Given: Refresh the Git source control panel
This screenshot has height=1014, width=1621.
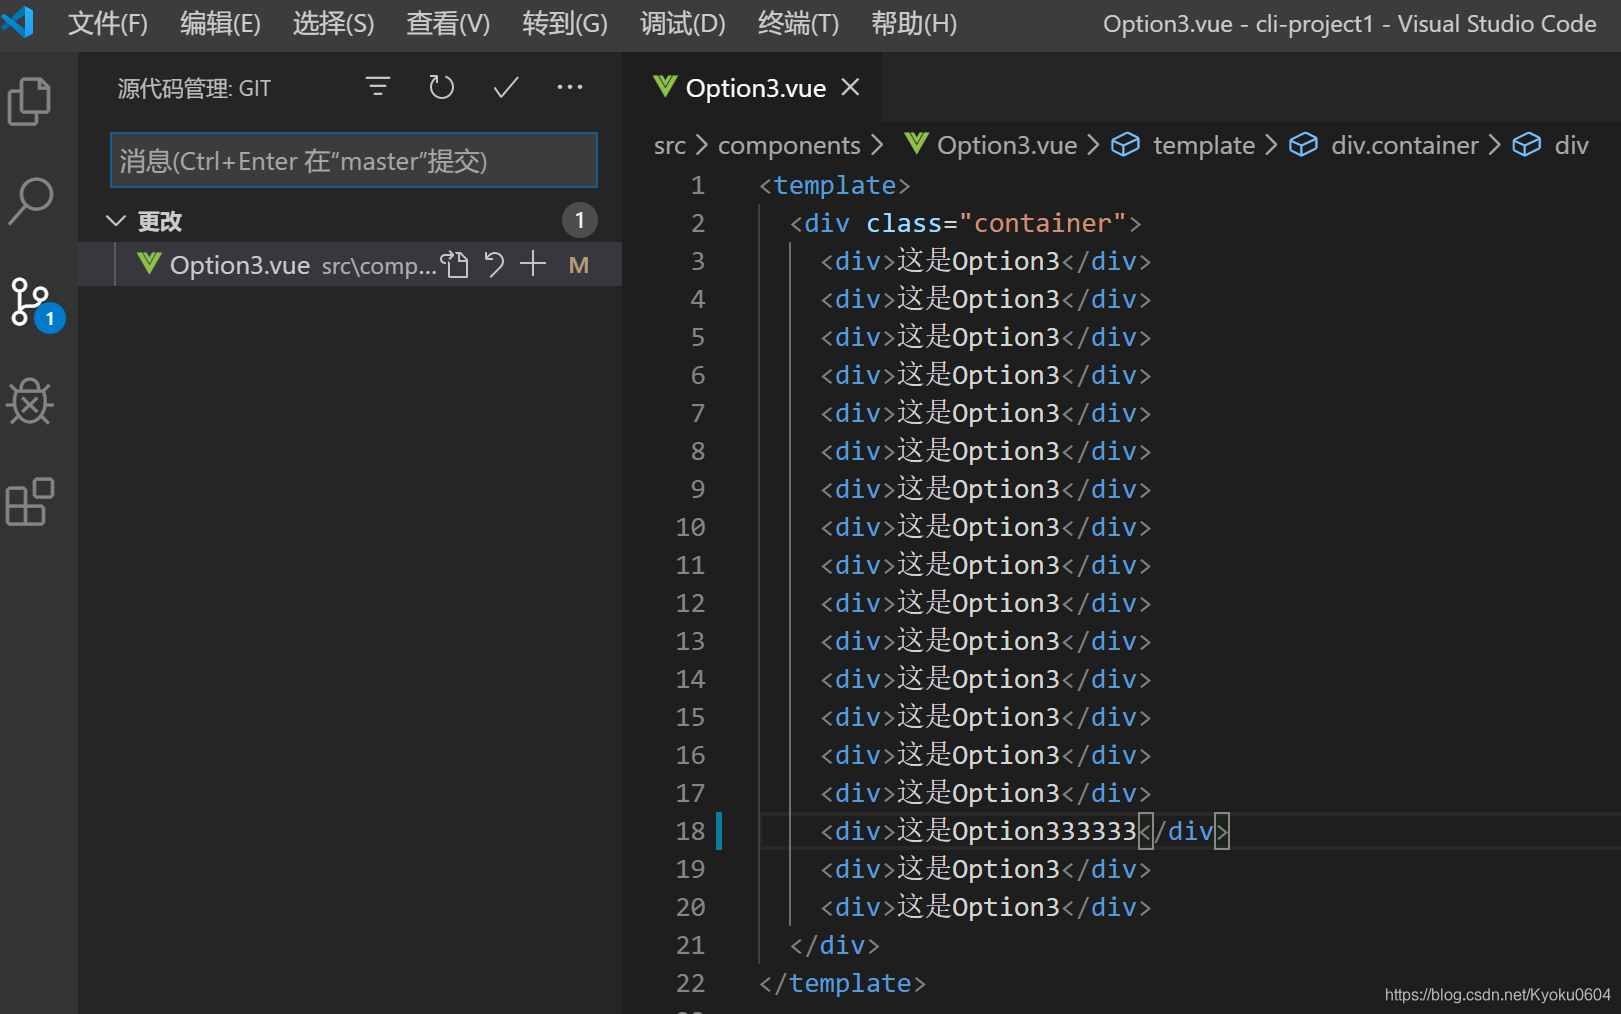Looking at the screenshot, I should [441, 87].
